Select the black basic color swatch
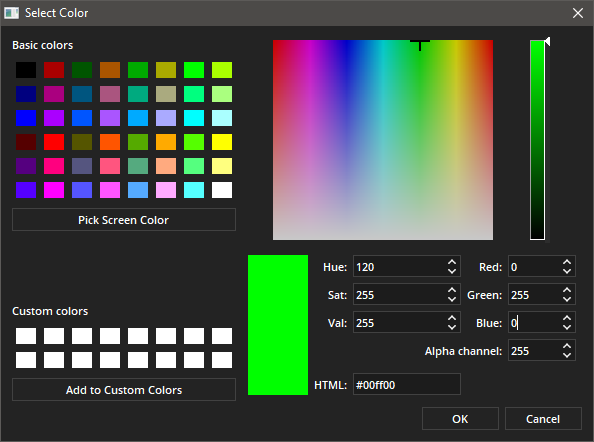Viewport: 594px width, 442px height. click(26, 70)
